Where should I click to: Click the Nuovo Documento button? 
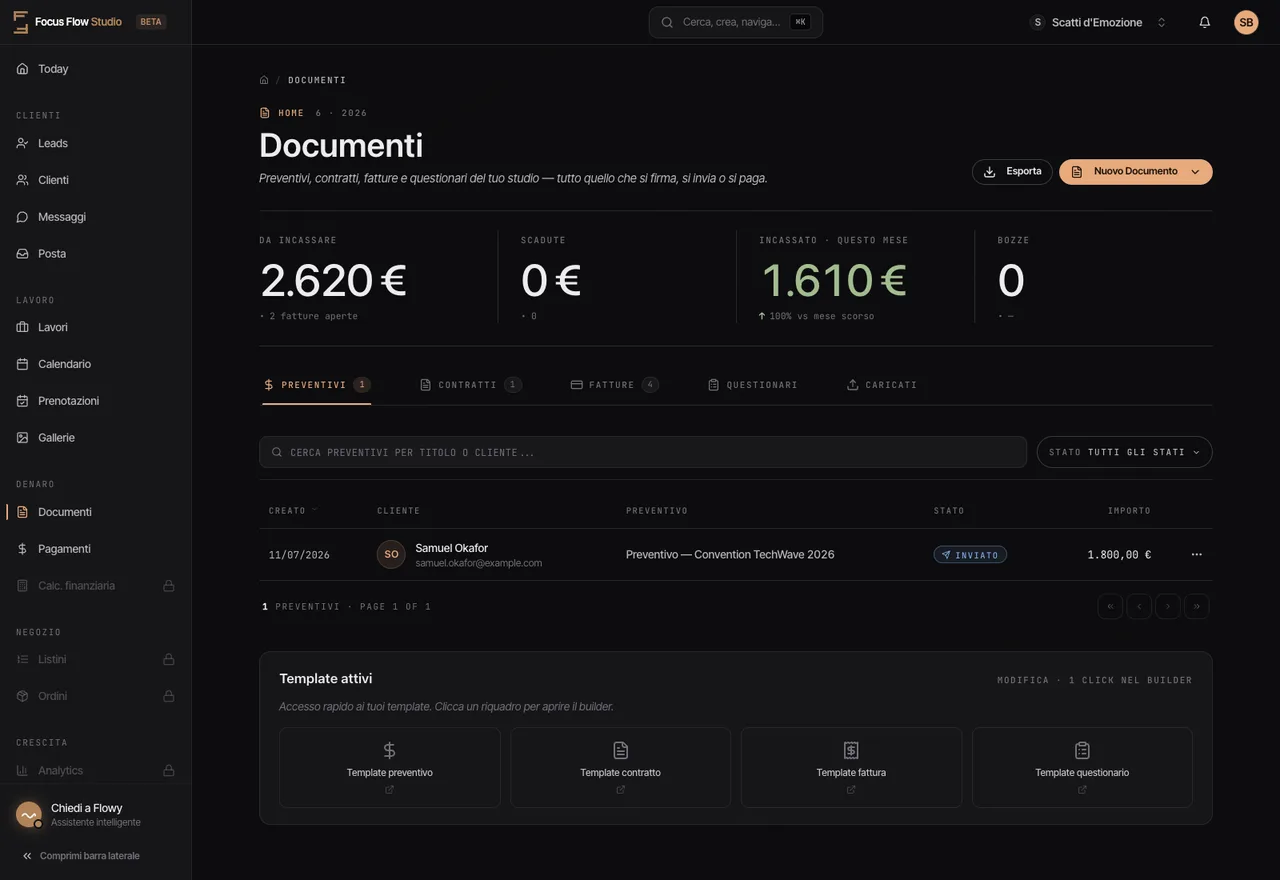point(1136,172)
